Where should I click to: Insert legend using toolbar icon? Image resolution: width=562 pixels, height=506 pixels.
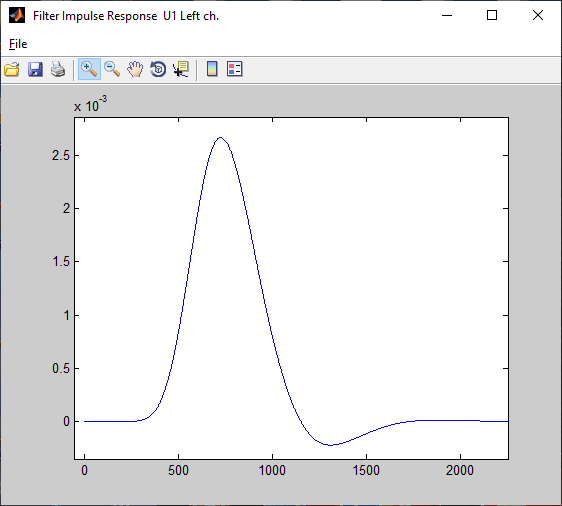[235, 69]
